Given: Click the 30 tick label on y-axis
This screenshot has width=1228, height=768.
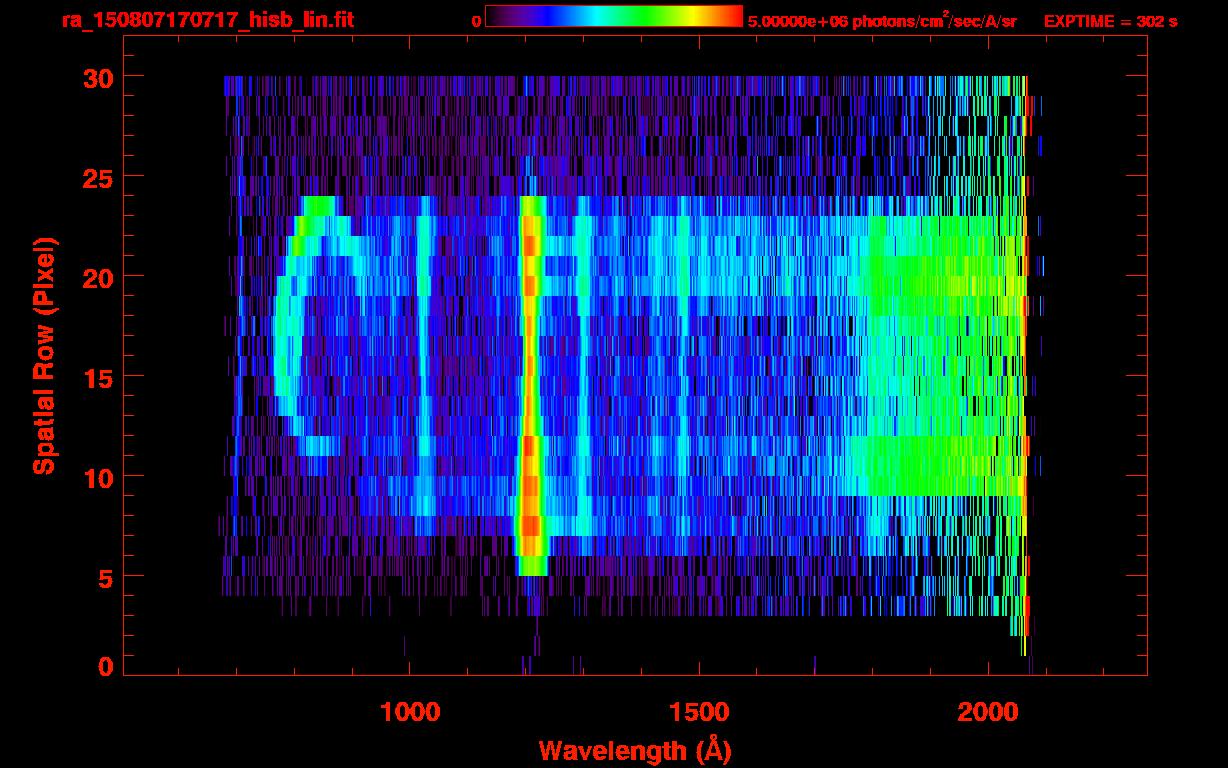Looking at the screenshot, I should [97, 77].
